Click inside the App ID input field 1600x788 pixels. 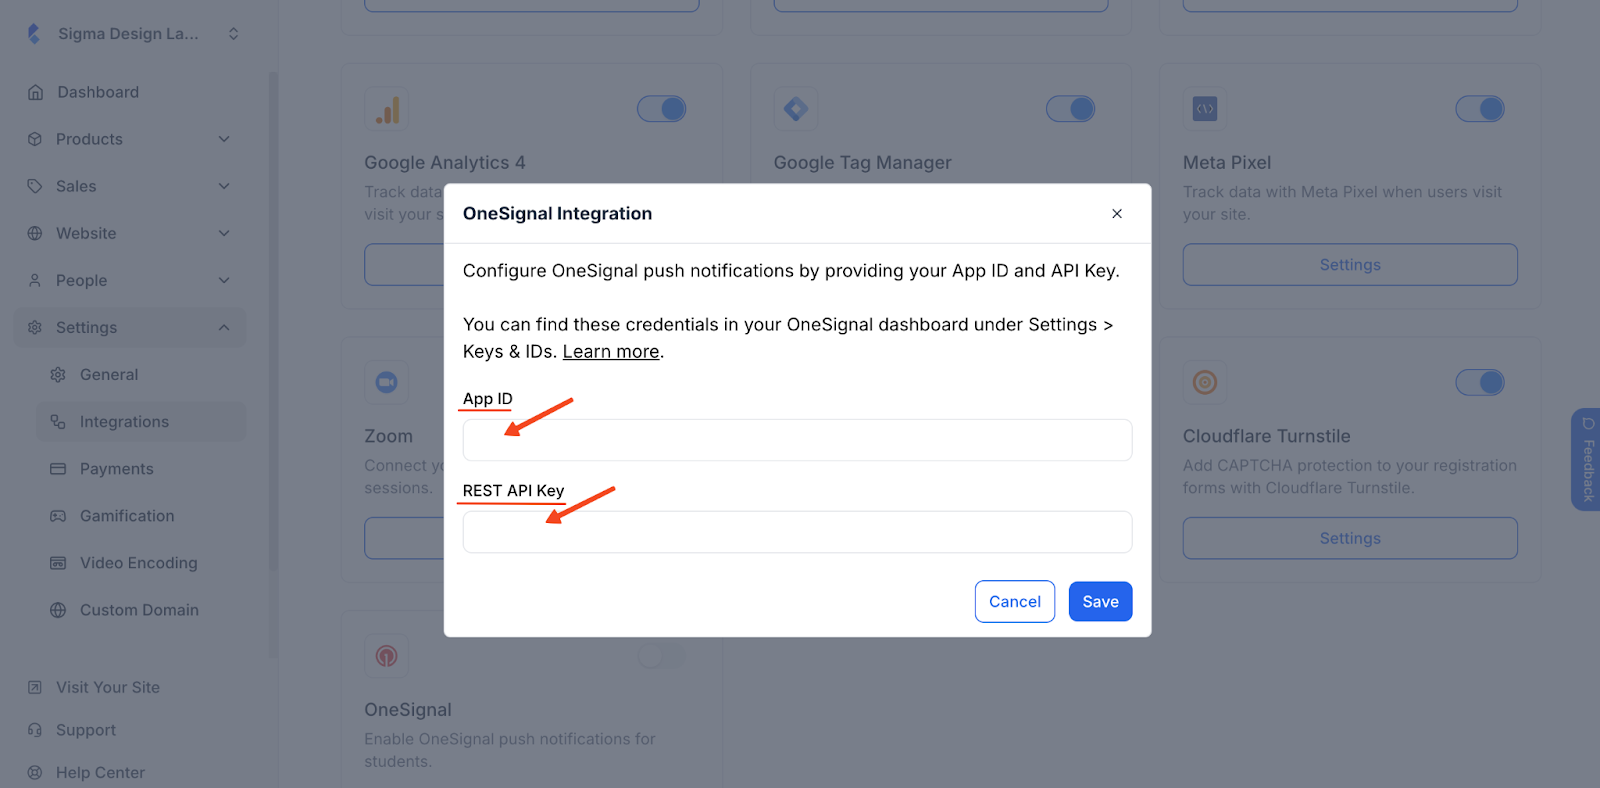click(796, 439)
